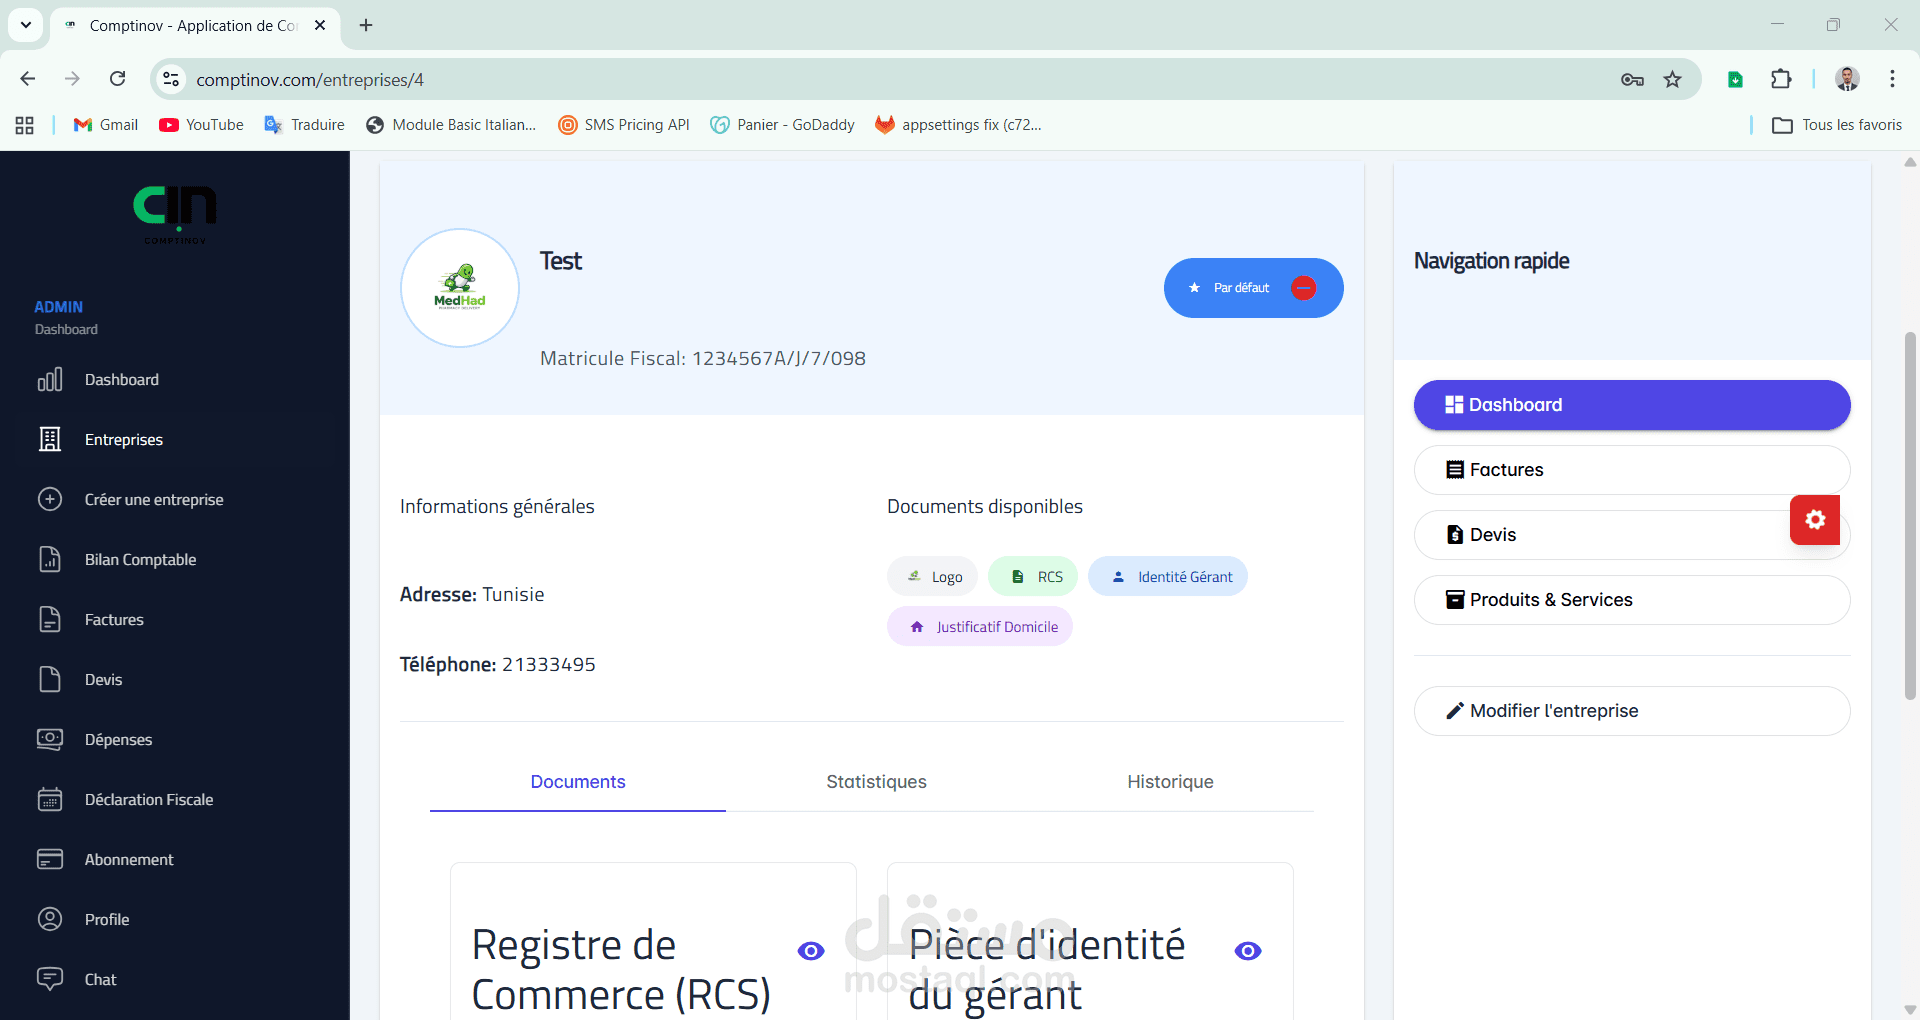Open Chat sidebar item

pos(100,980)
